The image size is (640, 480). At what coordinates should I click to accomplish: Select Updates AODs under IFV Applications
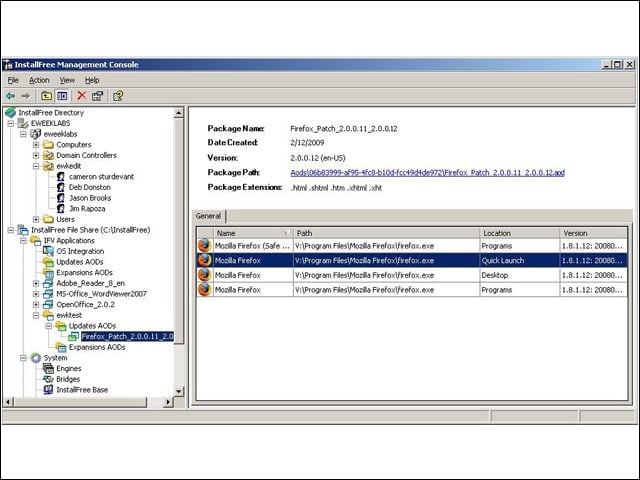tap(80, 262)
